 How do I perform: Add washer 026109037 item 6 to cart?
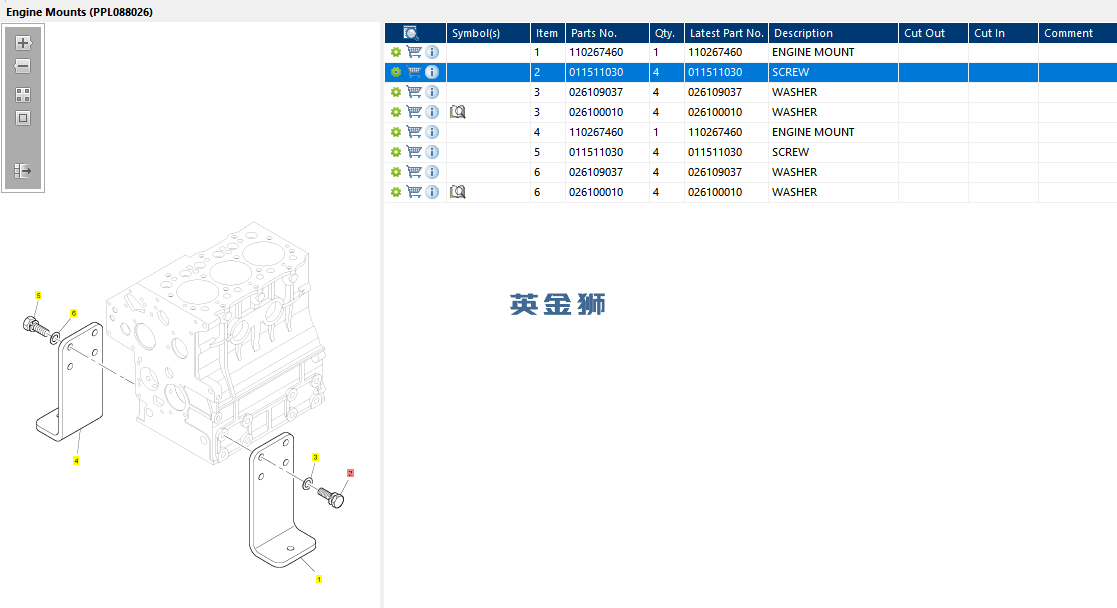tap(414, 172)
